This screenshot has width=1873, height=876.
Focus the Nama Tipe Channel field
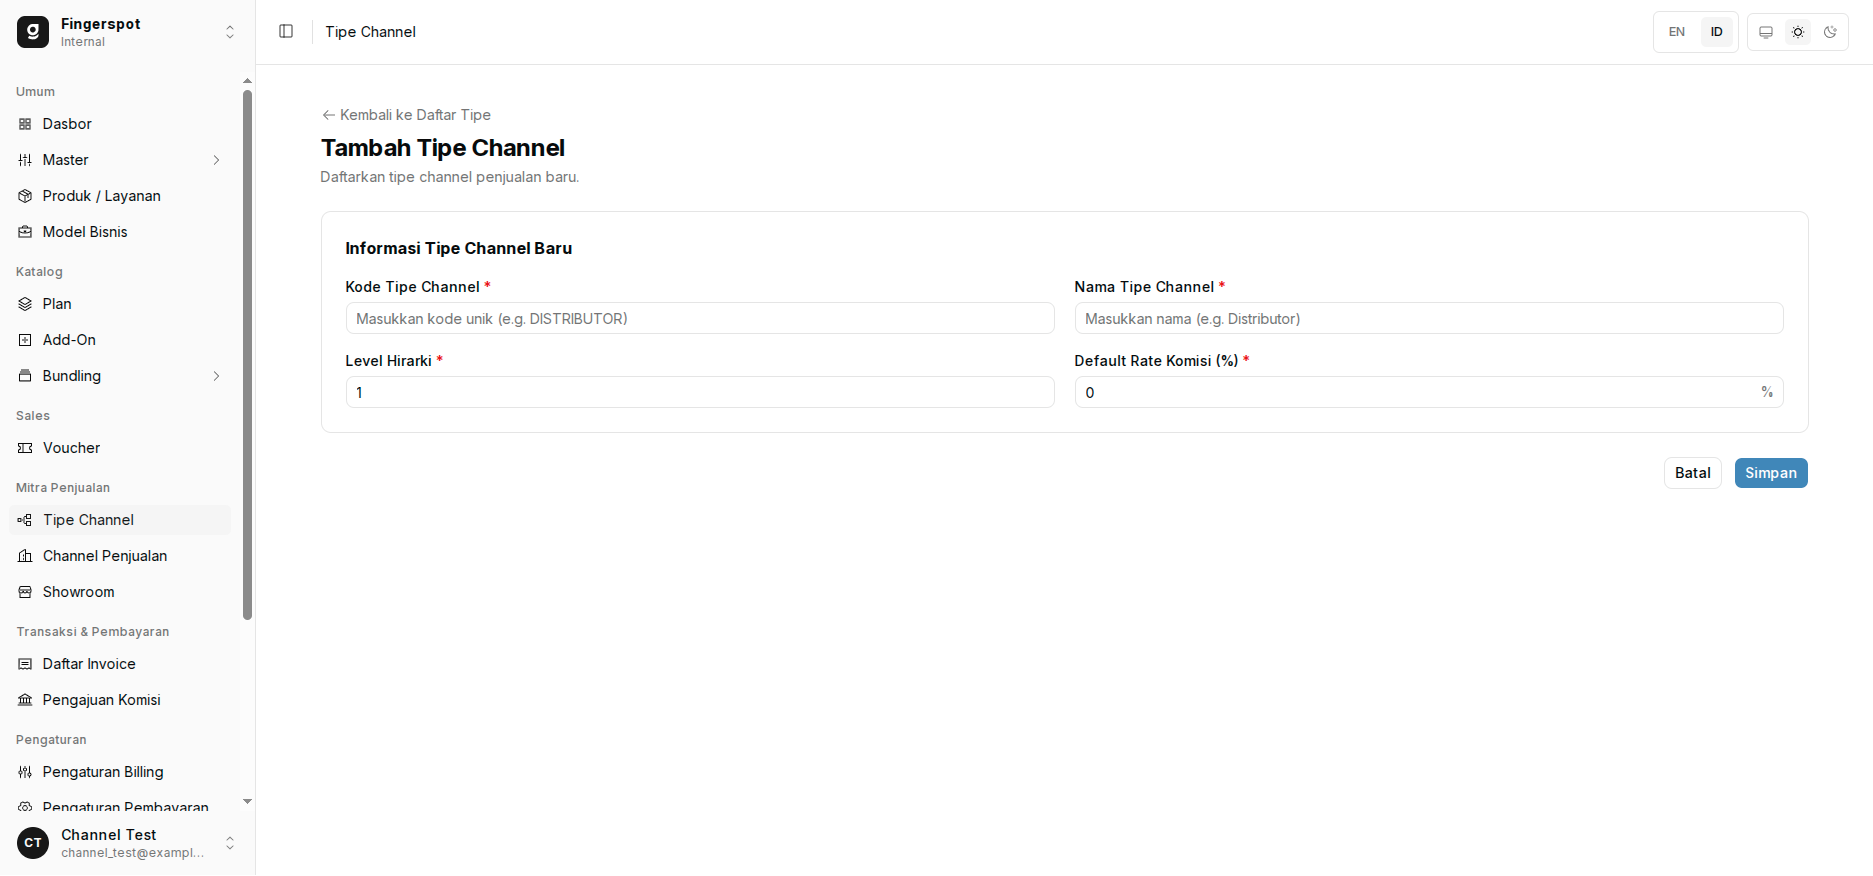coord(1428,318)
